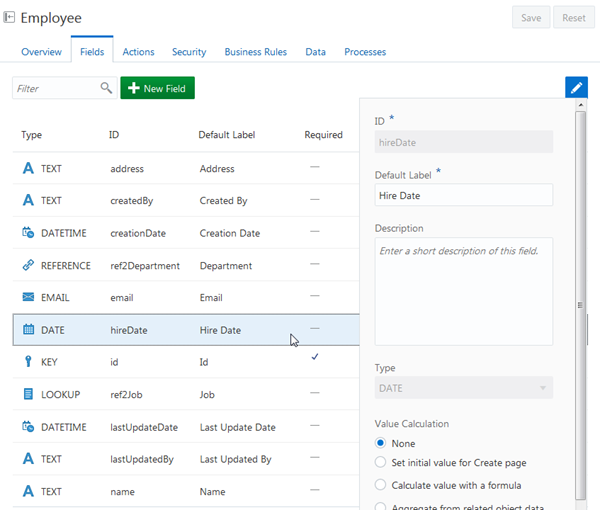Image resolution: width=600 pixels, height=510 pixels.
Task: Go to the Business Rules tab
Action: 256,52
